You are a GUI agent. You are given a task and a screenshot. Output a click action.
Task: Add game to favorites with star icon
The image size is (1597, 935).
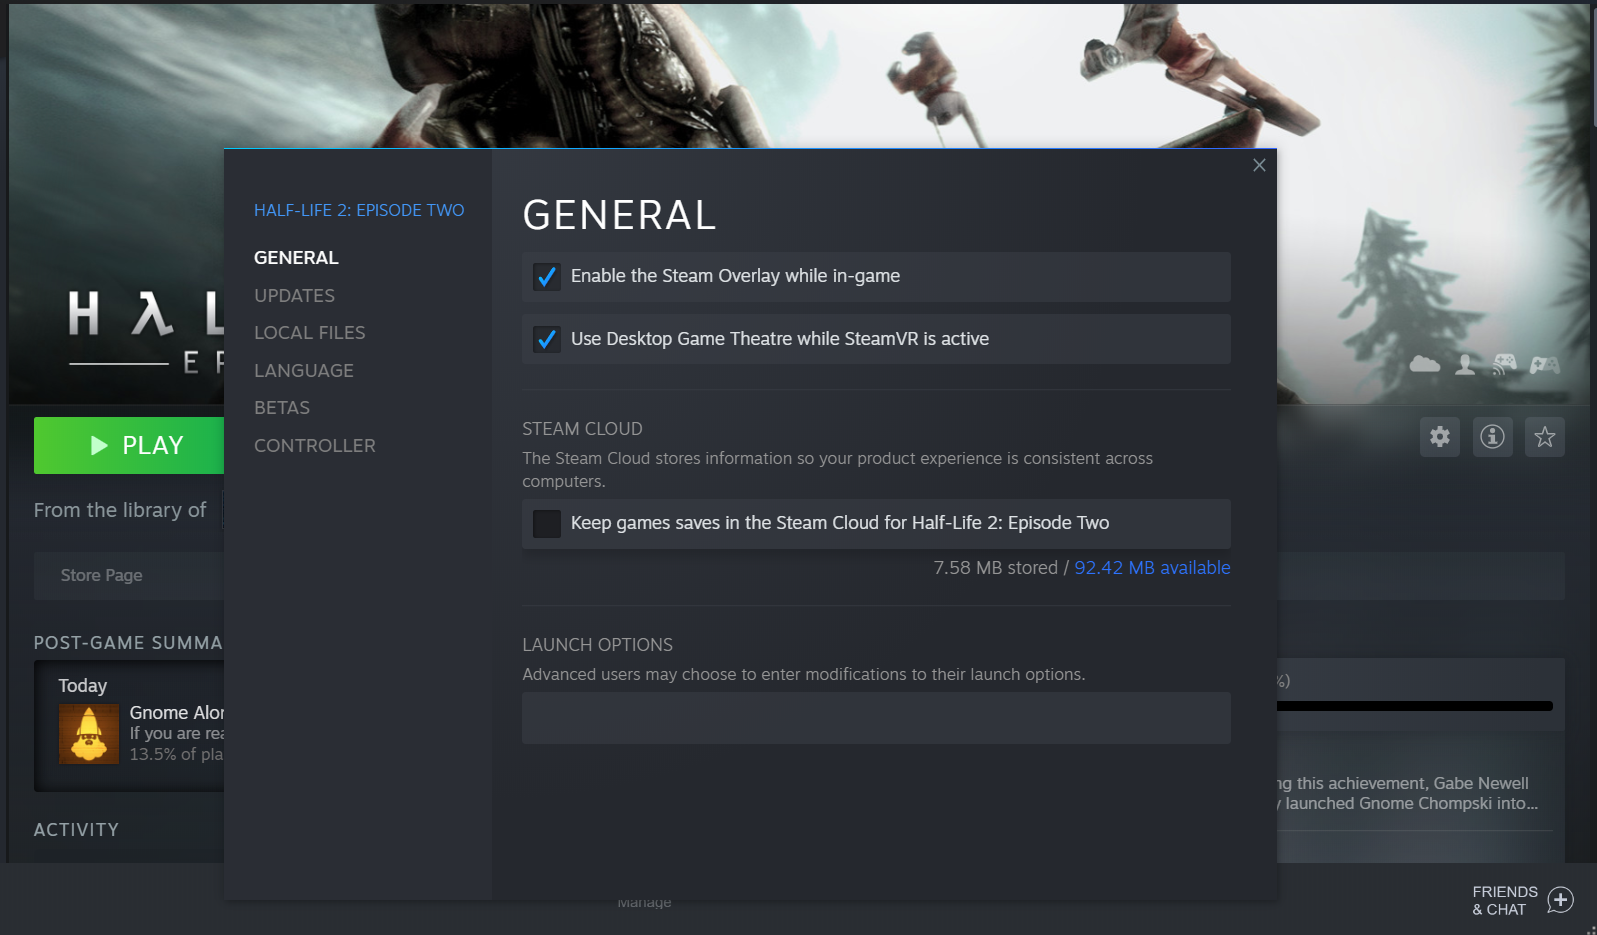point(1545,437)
